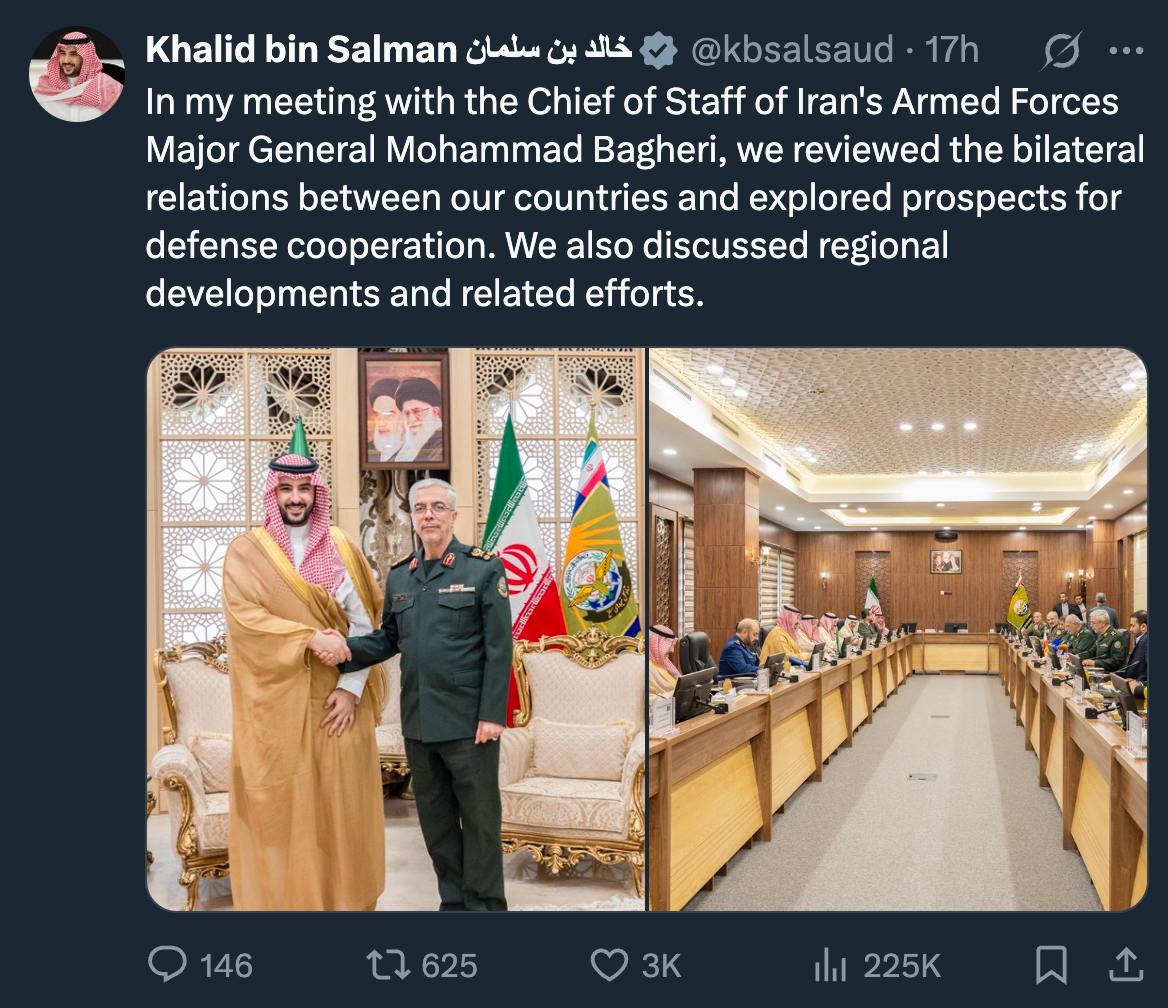1168x1008 pixels.
Task: Bookmark this post
Action: [1050, 964]
